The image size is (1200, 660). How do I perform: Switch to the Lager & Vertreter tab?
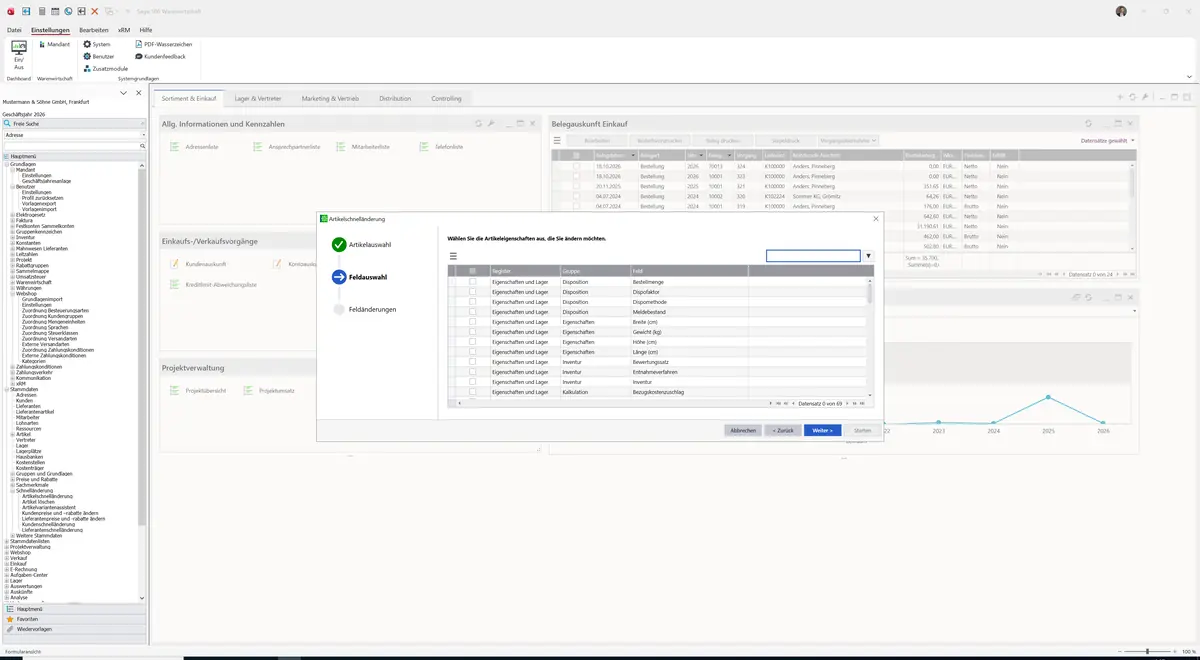tap(258, 99)
